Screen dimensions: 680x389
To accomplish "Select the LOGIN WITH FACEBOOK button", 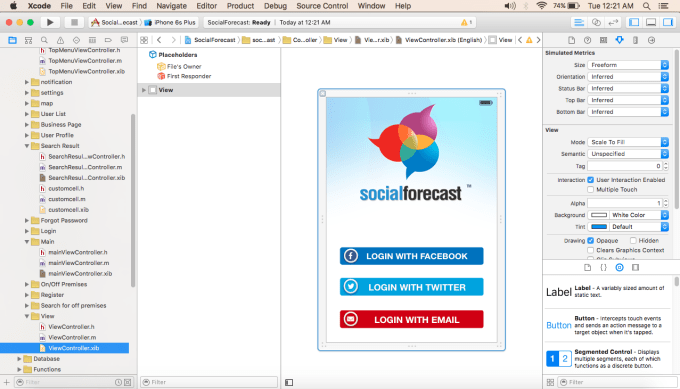I will tap(412, 256).
